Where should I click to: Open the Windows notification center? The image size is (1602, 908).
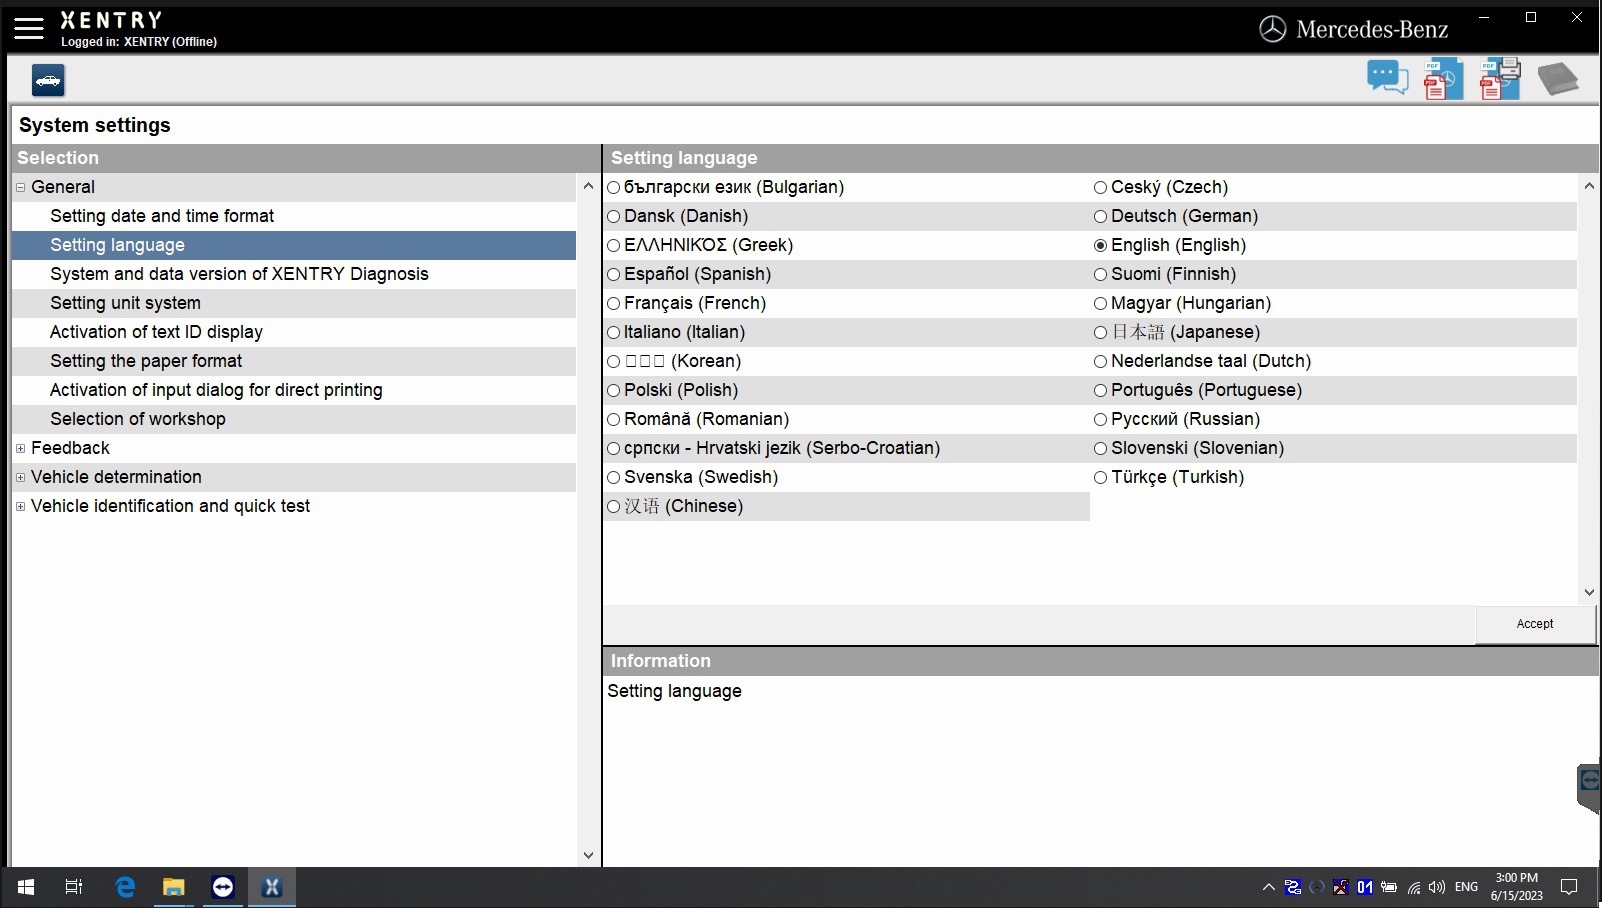coord(1569,887)
